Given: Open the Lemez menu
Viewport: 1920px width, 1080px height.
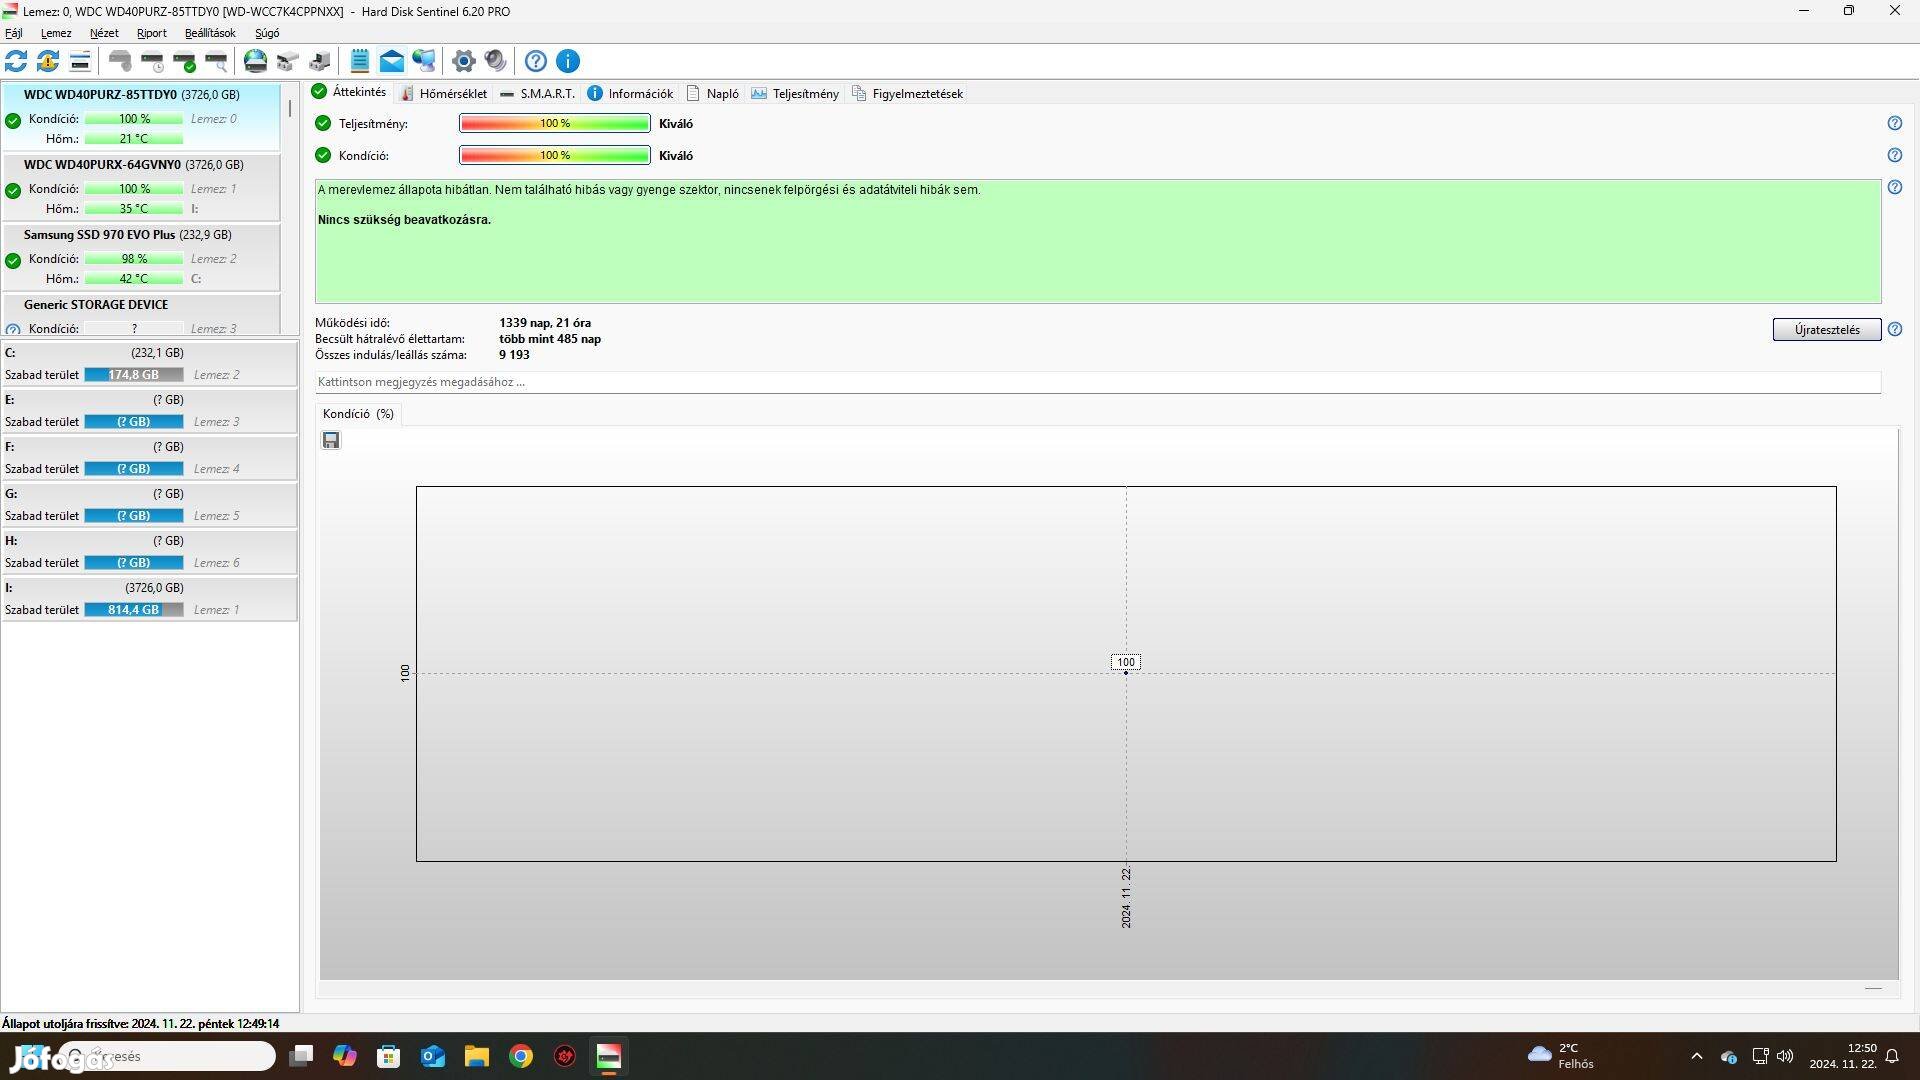Looking at the screenshot, I should point(56,33).
